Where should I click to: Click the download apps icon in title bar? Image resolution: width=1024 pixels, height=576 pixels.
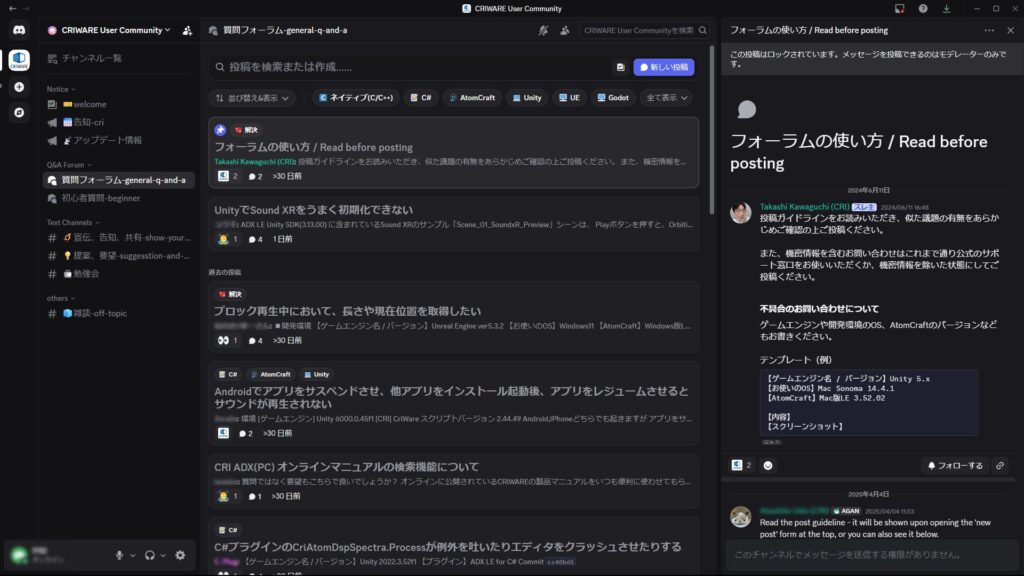click(946, 8)
